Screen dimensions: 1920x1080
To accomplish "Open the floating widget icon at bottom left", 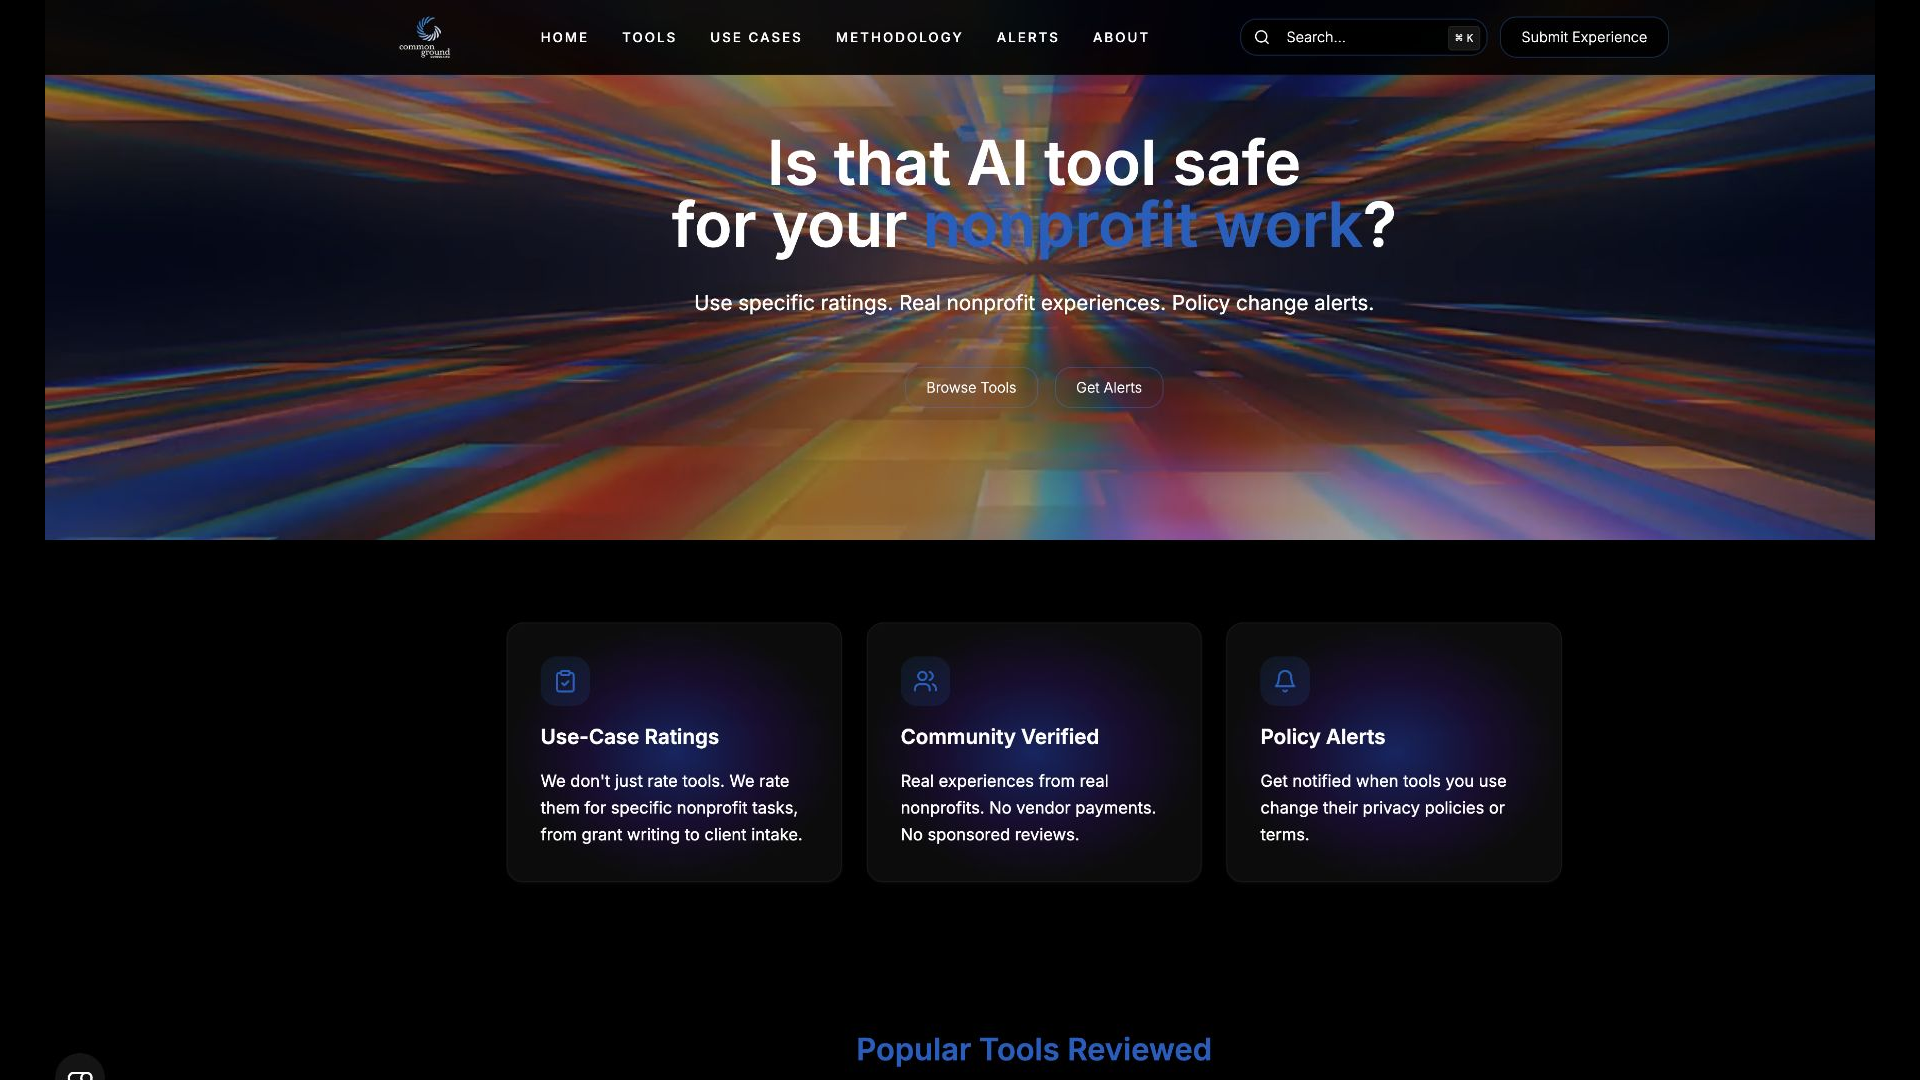I will 80,1070.
